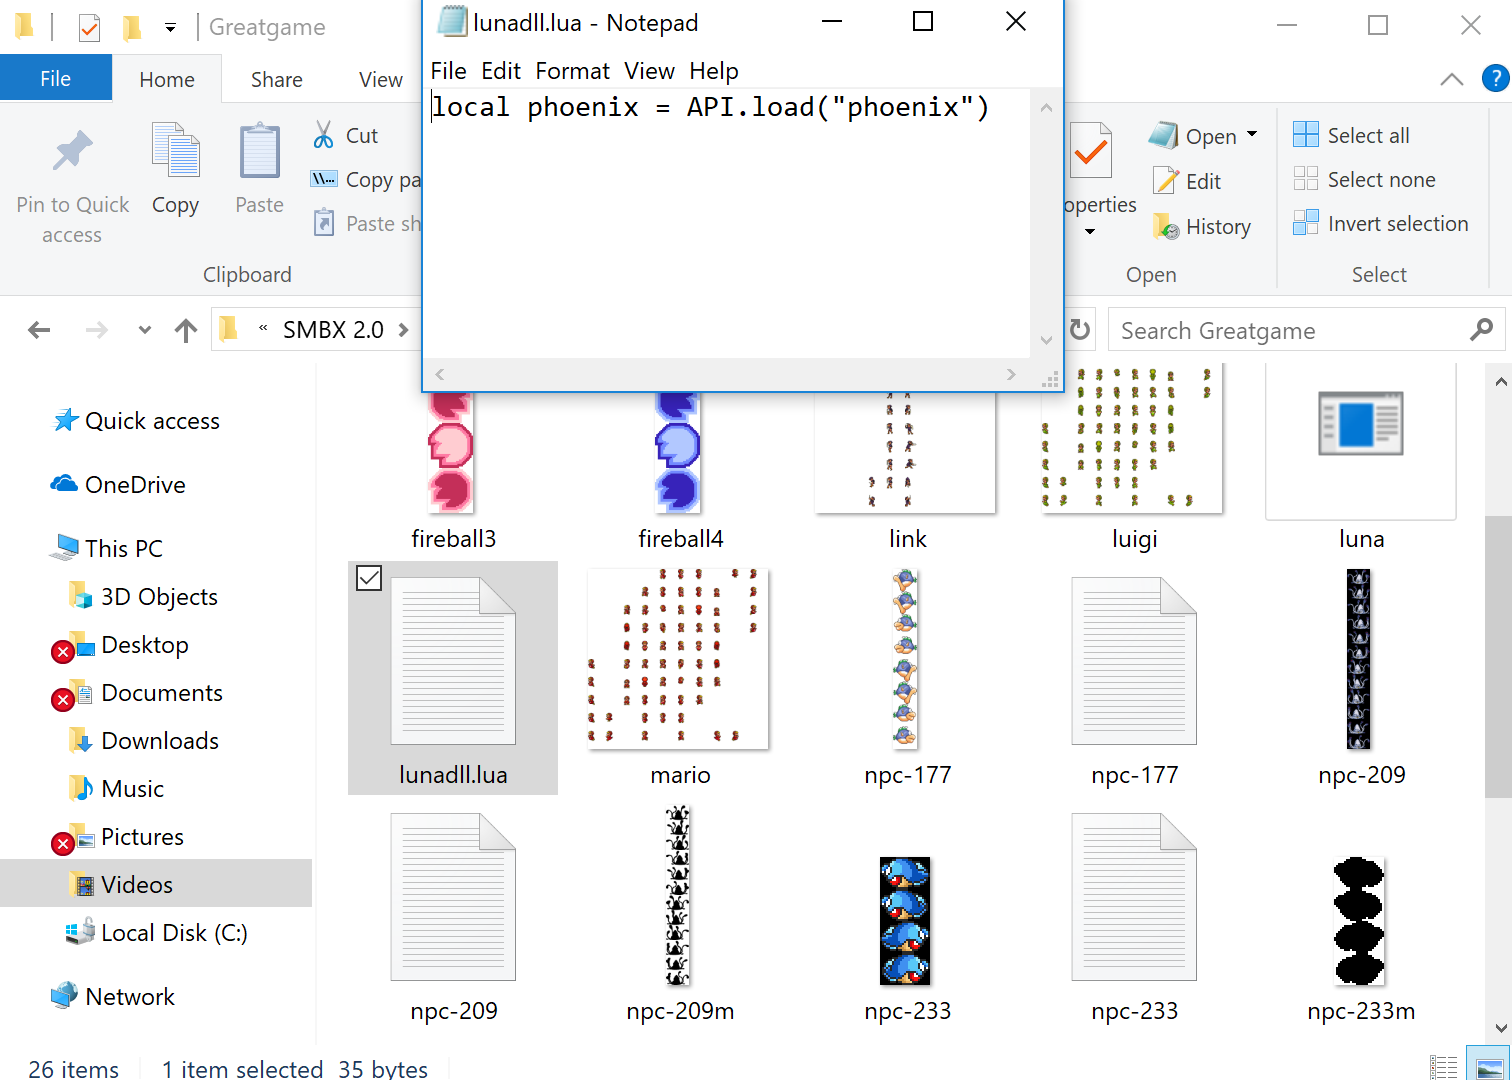
Task: Open OneDrive in navigation pane
Action: tap(118, 485)
